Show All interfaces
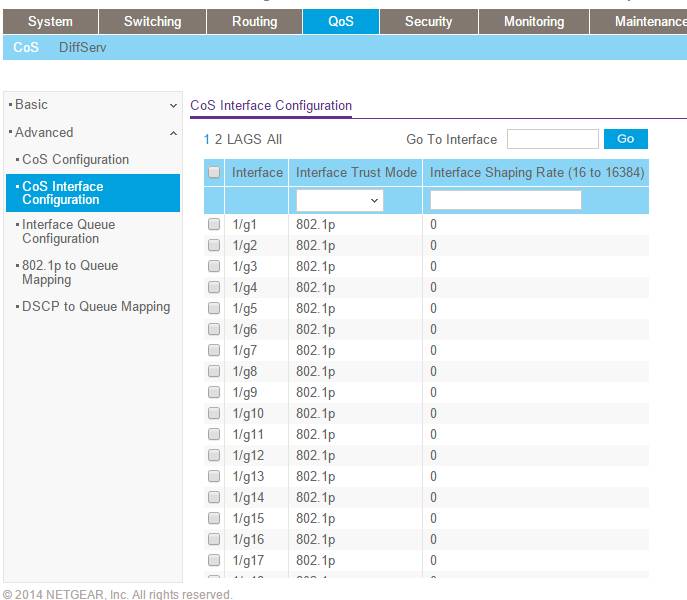This screenshot has width=687, height=600. click(274, 139)
